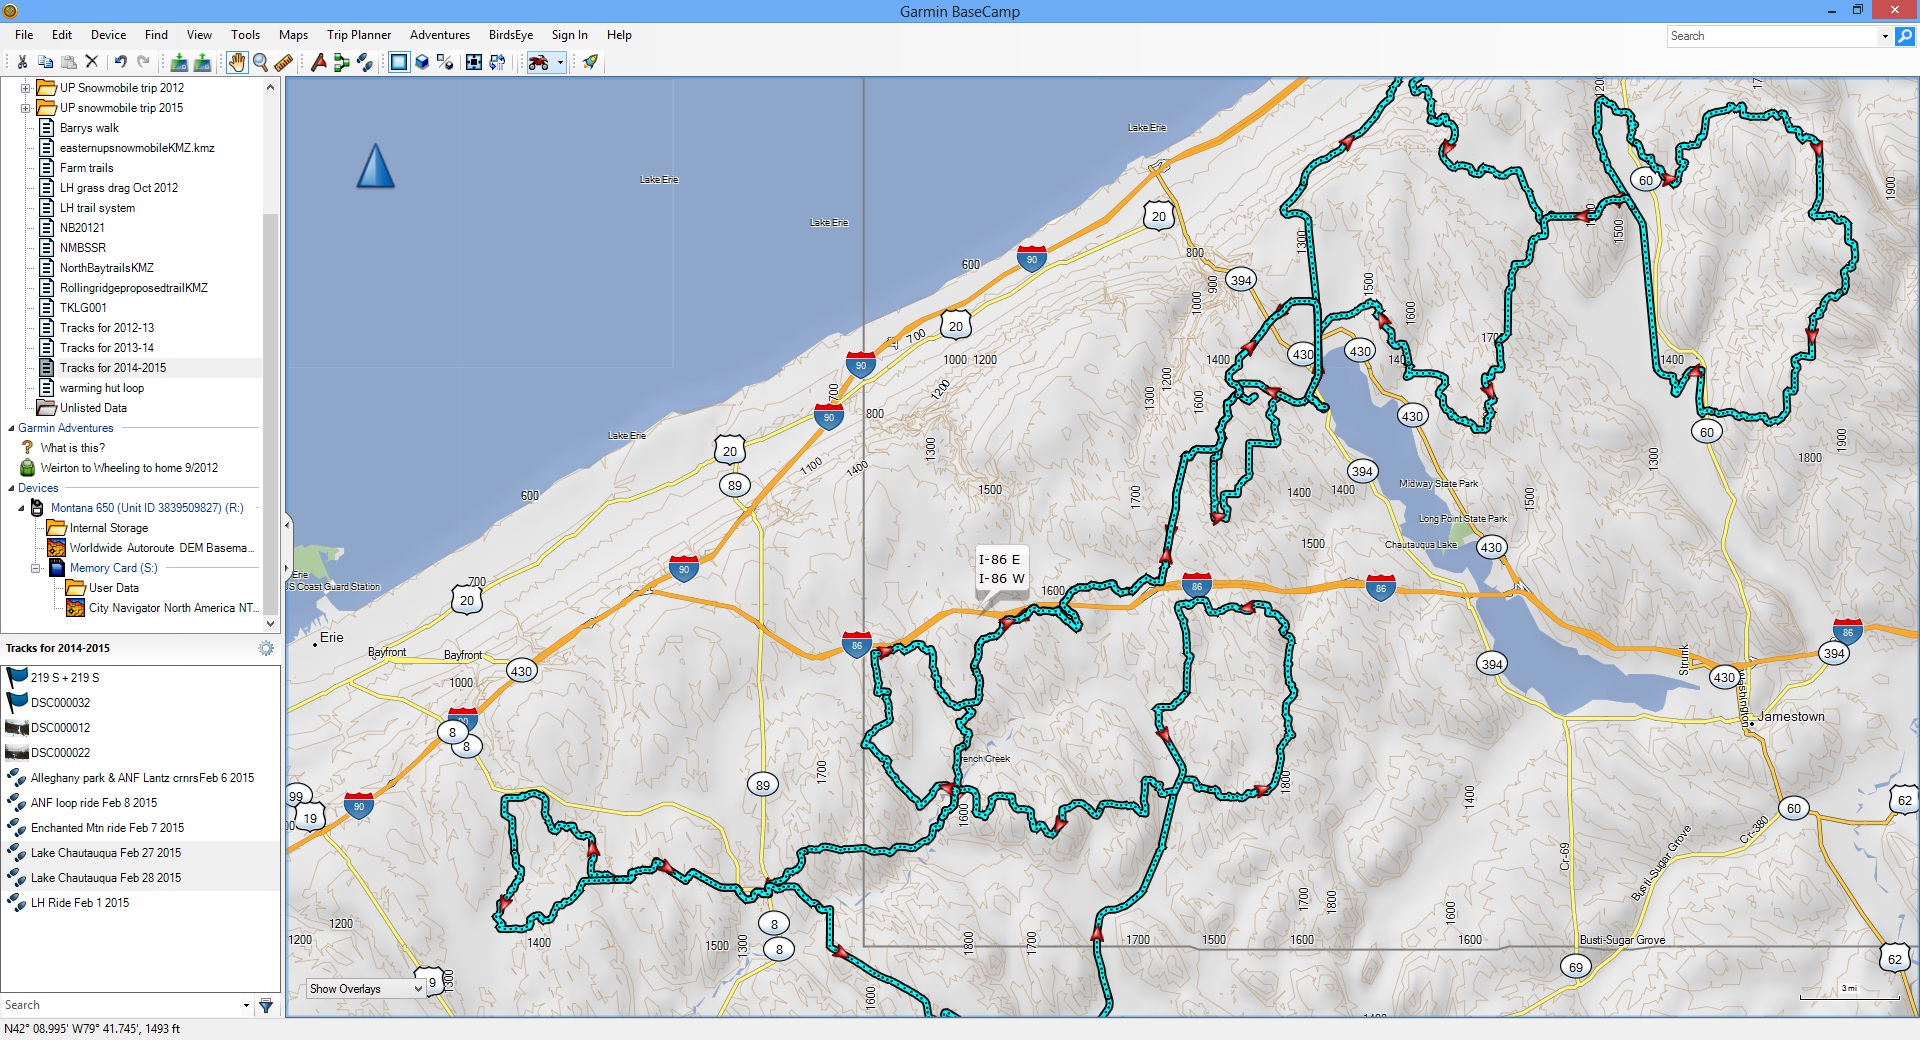Click the blue search magnifier button top right

(1905, 36)
